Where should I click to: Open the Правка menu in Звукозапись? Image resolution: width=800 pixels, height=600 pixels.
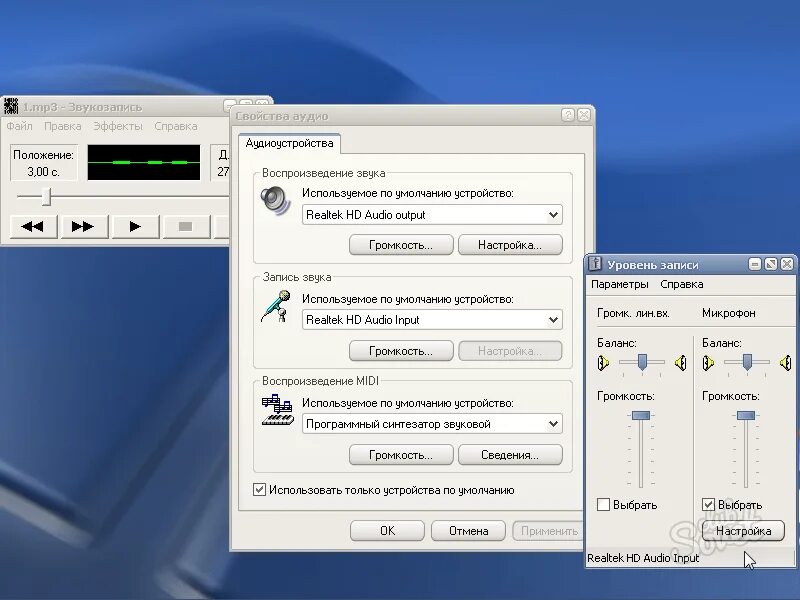pos(62,126)
